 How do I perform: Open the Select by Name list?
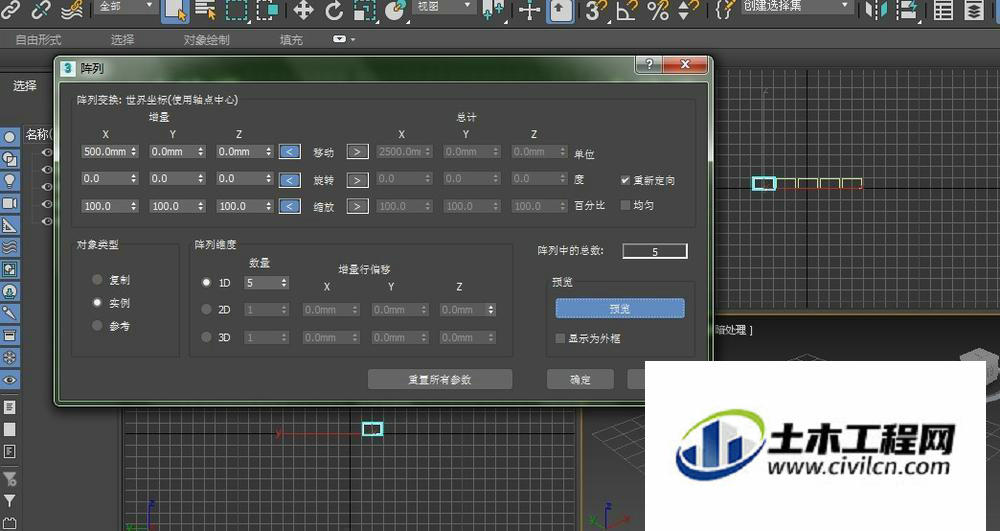pos(205,10)
